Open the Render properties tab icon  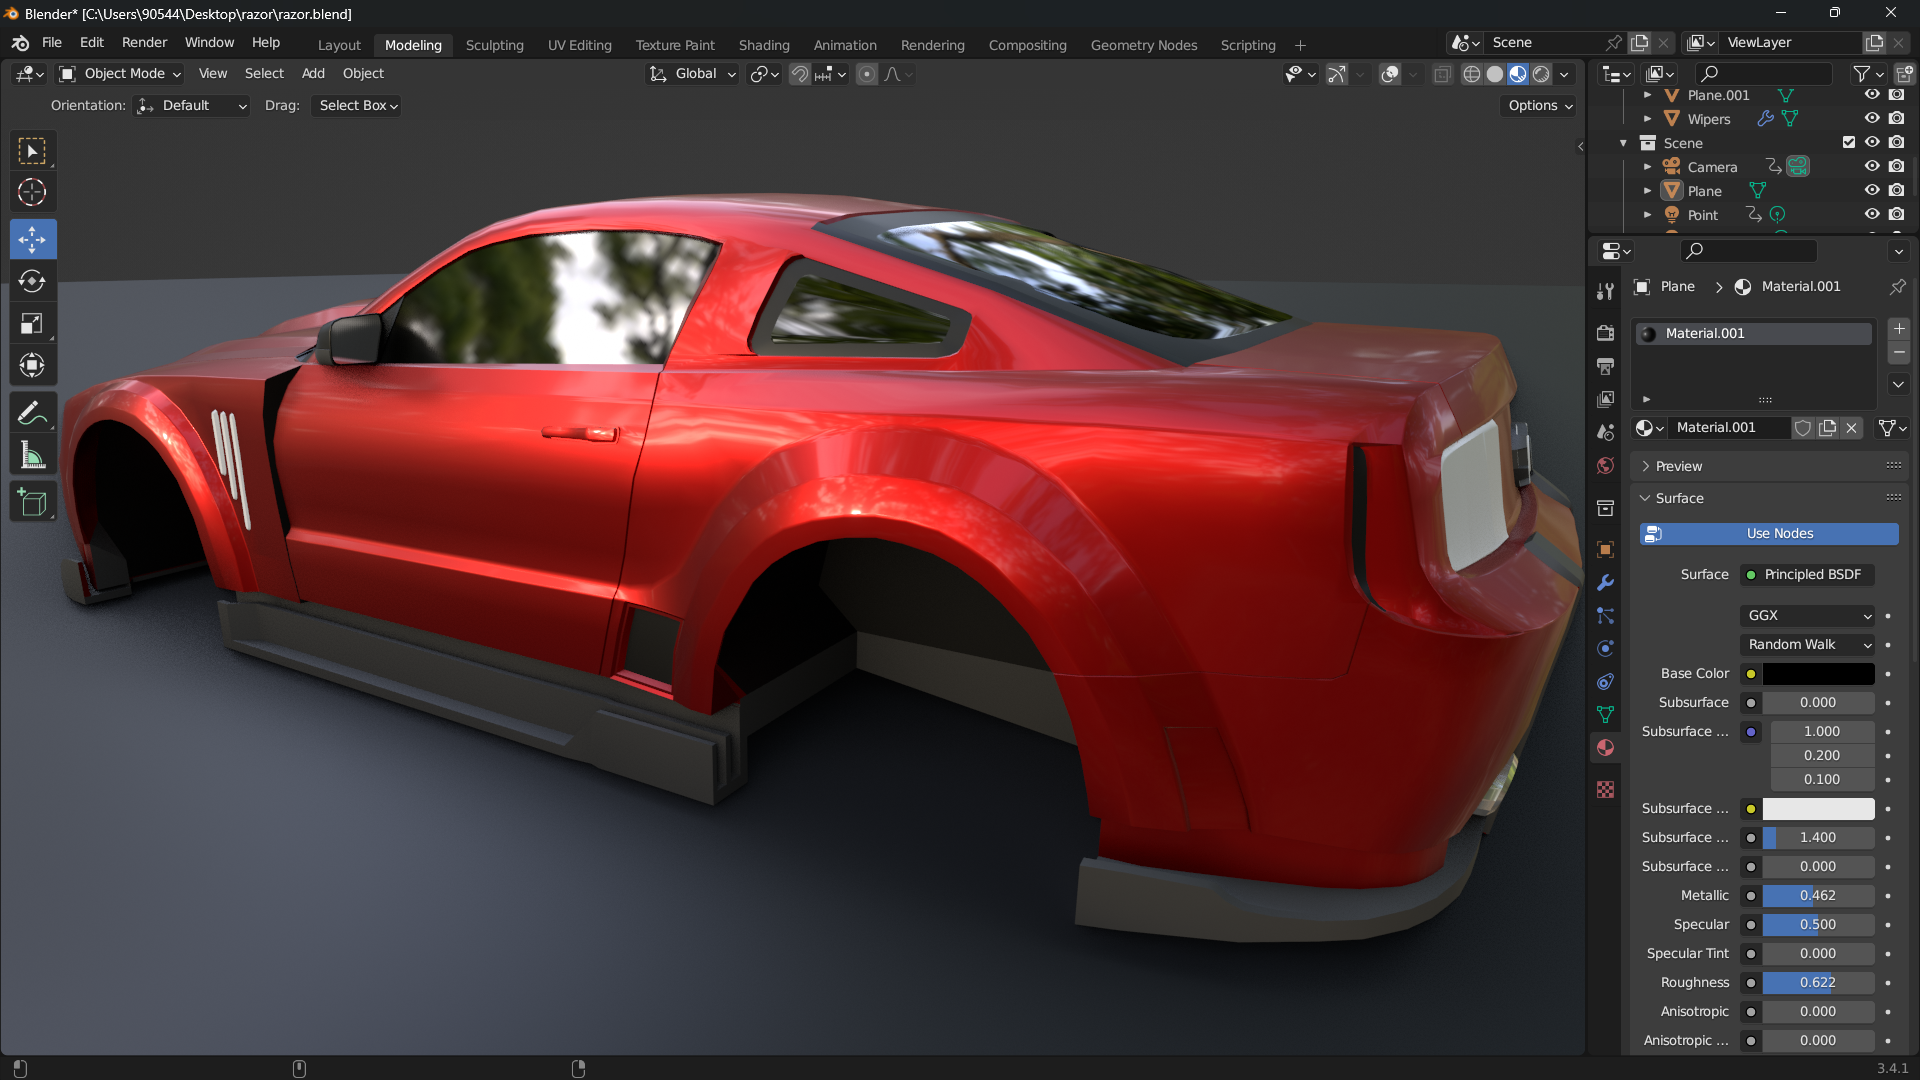pyautogui.click(x=1605, y=333)
